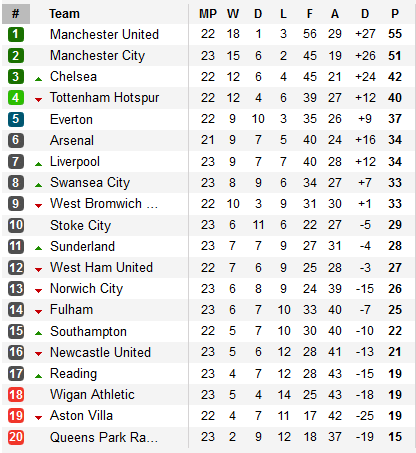The height and width of the screenshot is (453, 416).
Task: Click the up arrow beside Reading
Action: point(39,376)
